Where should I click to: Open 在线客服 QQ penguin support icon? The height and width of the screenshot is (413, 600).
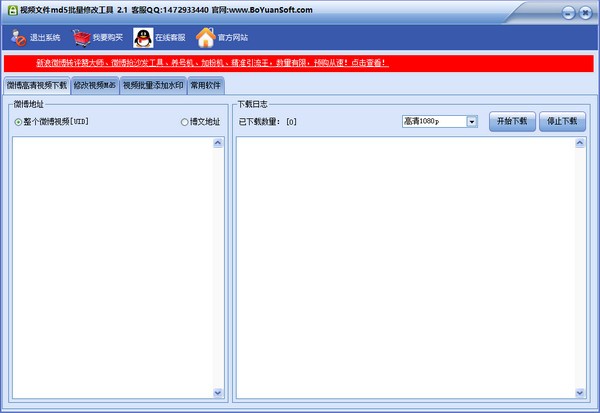(143, 38)
